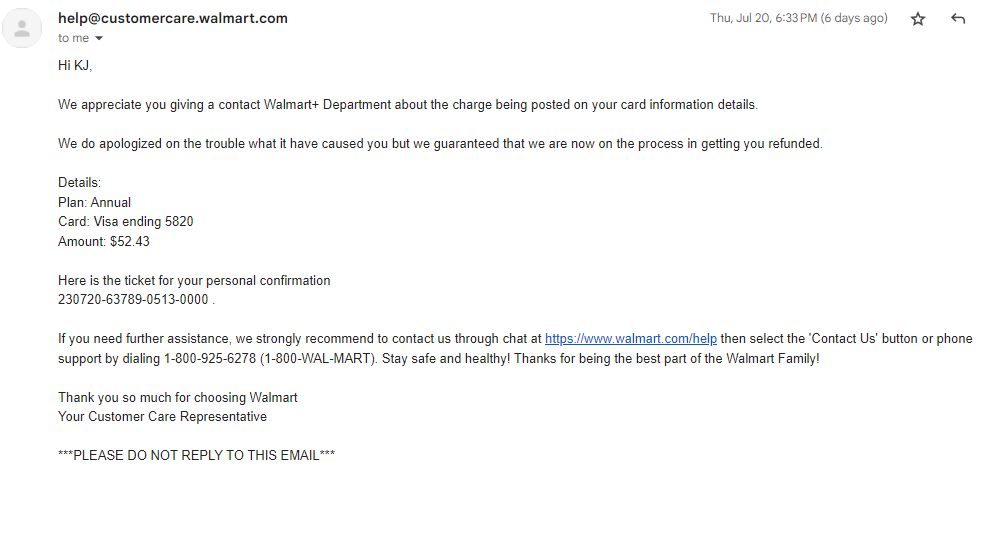Image resolution: width=992 pixels, height=543 pixels.
Task: Click the 'Plan: Annual' line
Action: (x=94, y=203)
